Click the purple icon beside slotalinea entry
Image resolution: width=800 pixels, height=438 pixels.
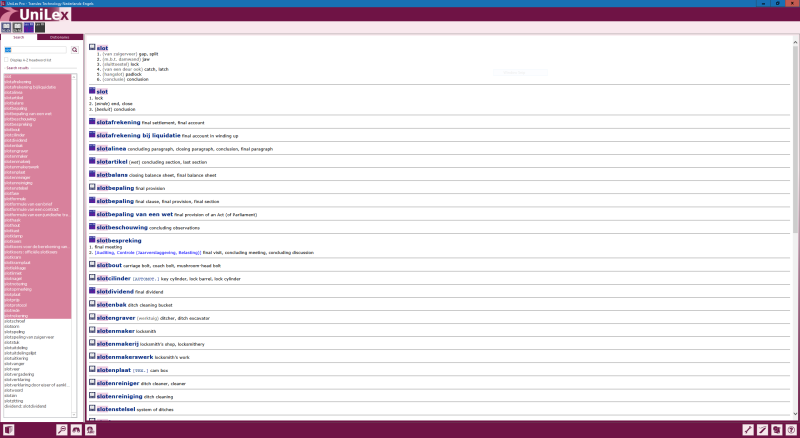point(92,148)
